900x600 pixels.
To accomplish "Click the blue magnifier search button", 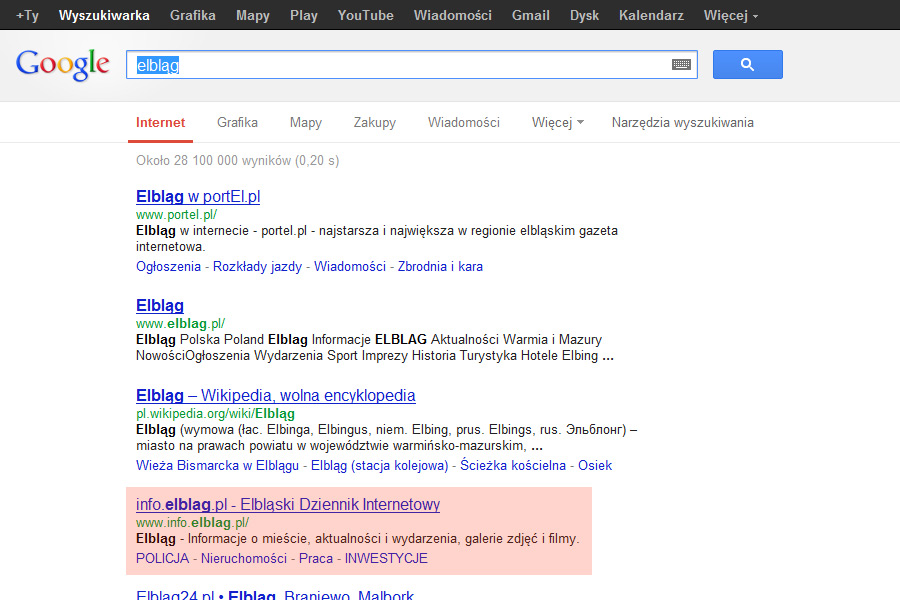I will pyautogui.click(x=747, y=64).
